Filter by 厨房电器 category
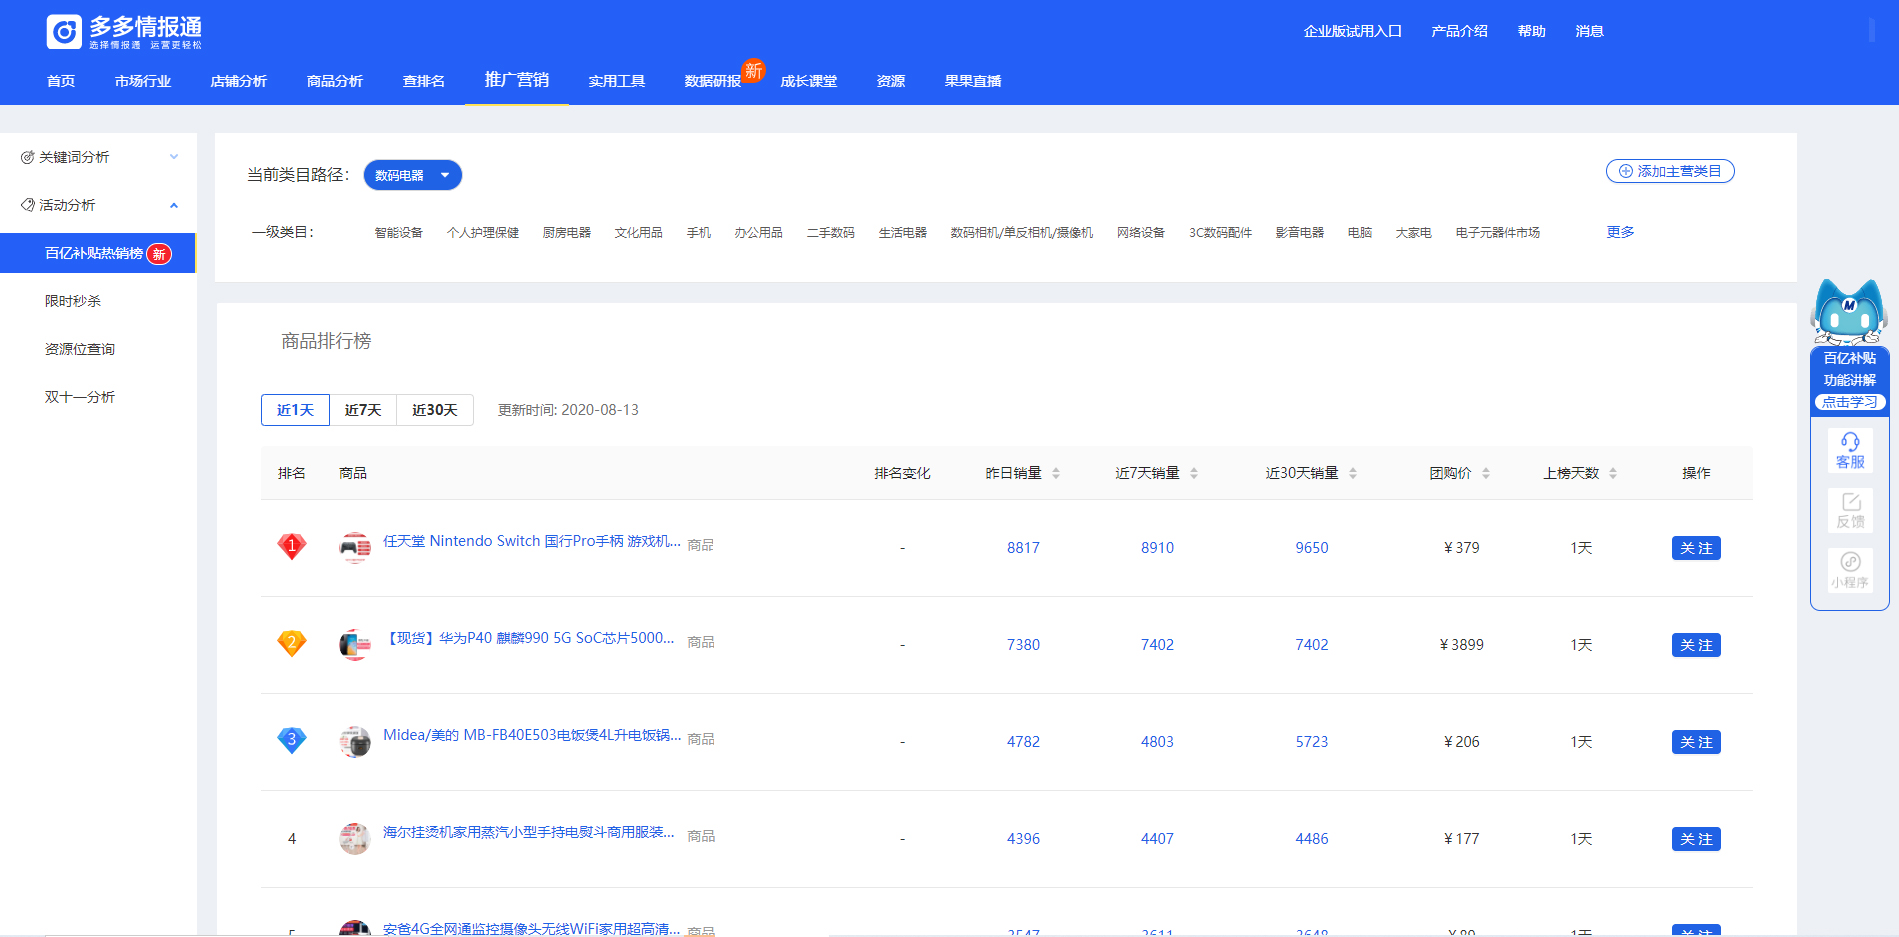The width and height of the screenshot is (1899, 937). pyautogui.click(x=567, y=232)
